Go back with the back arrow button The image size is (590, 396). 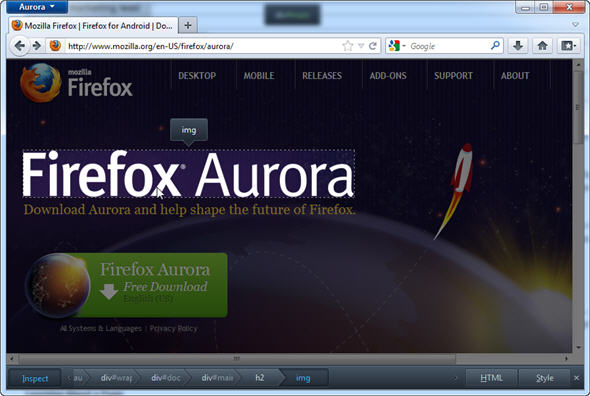coord(19,46)
